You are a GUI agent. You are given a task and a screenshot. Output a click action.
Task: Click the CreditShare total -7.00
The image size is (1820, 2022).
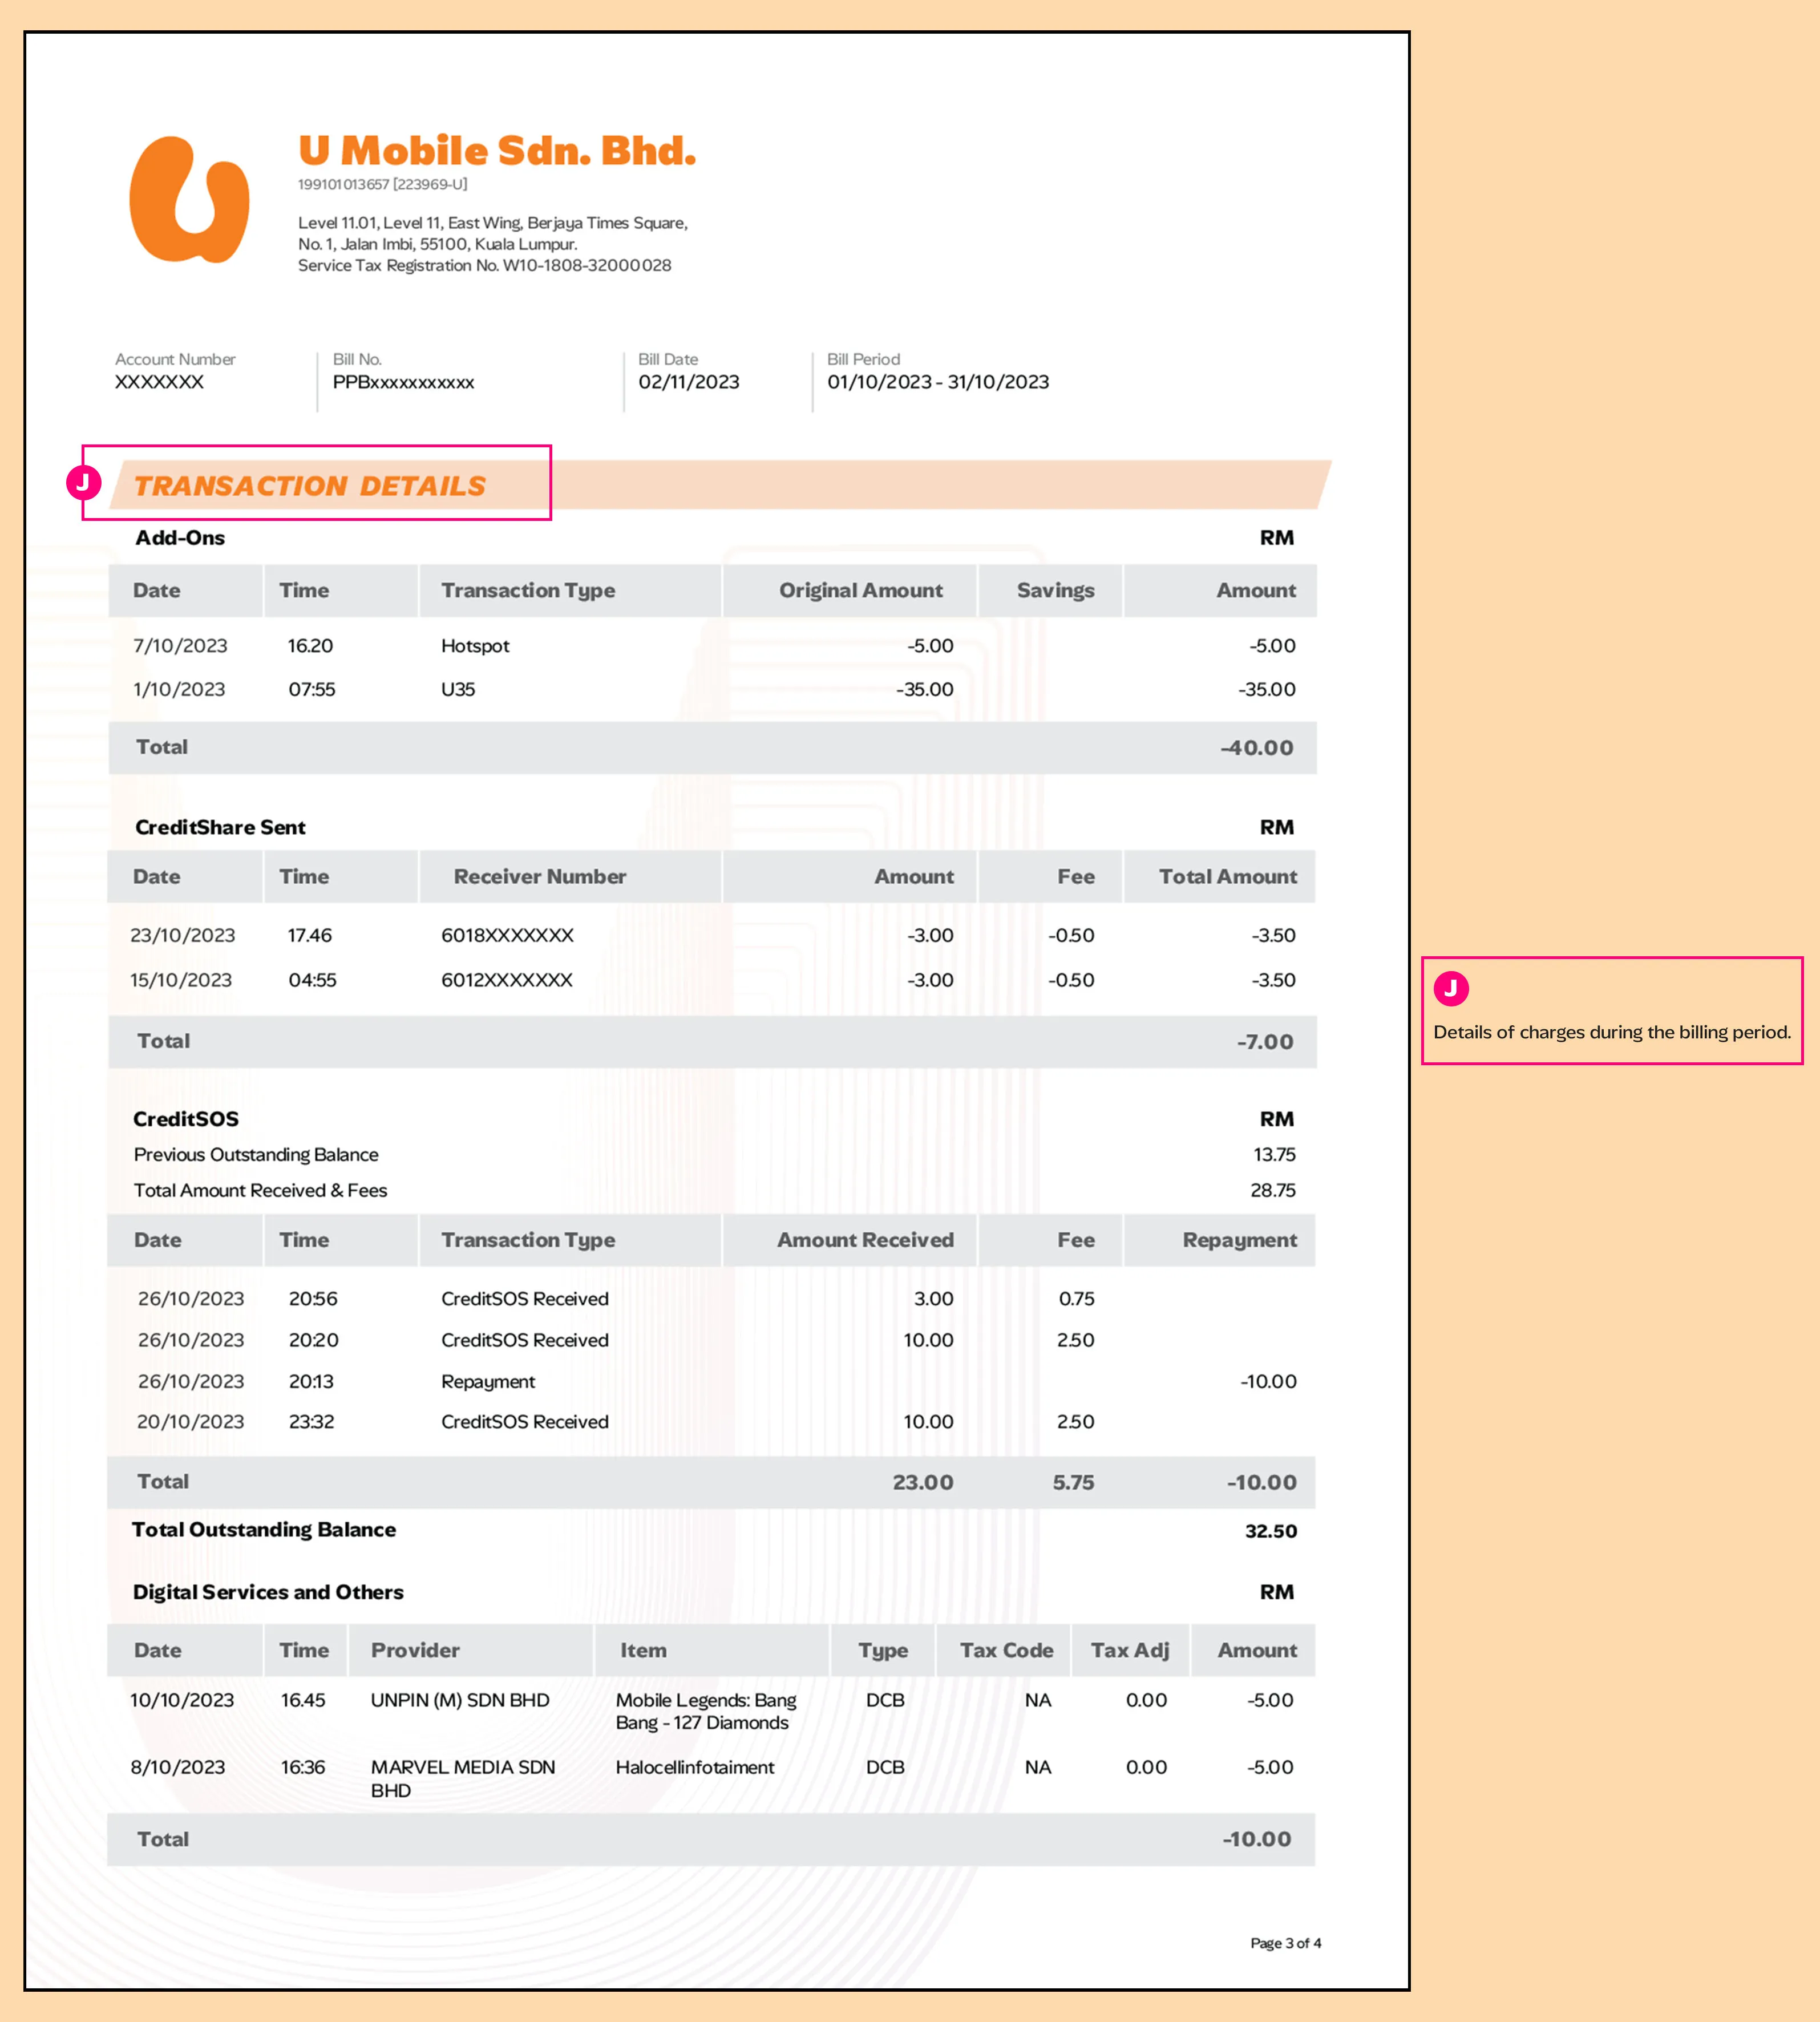click(x=1265, y=1042)
